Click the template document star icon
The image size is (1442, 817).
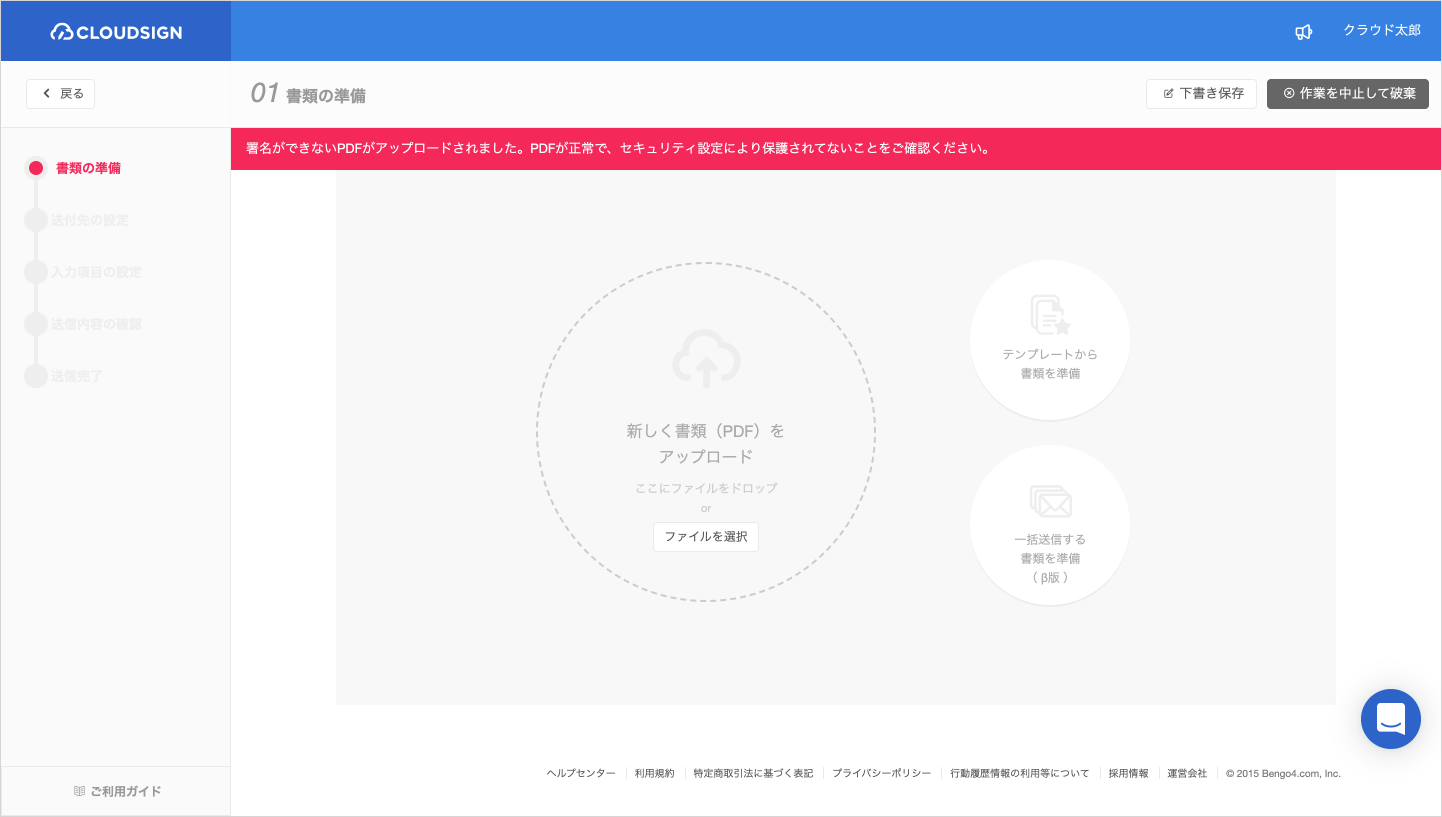coord(1050,314)
